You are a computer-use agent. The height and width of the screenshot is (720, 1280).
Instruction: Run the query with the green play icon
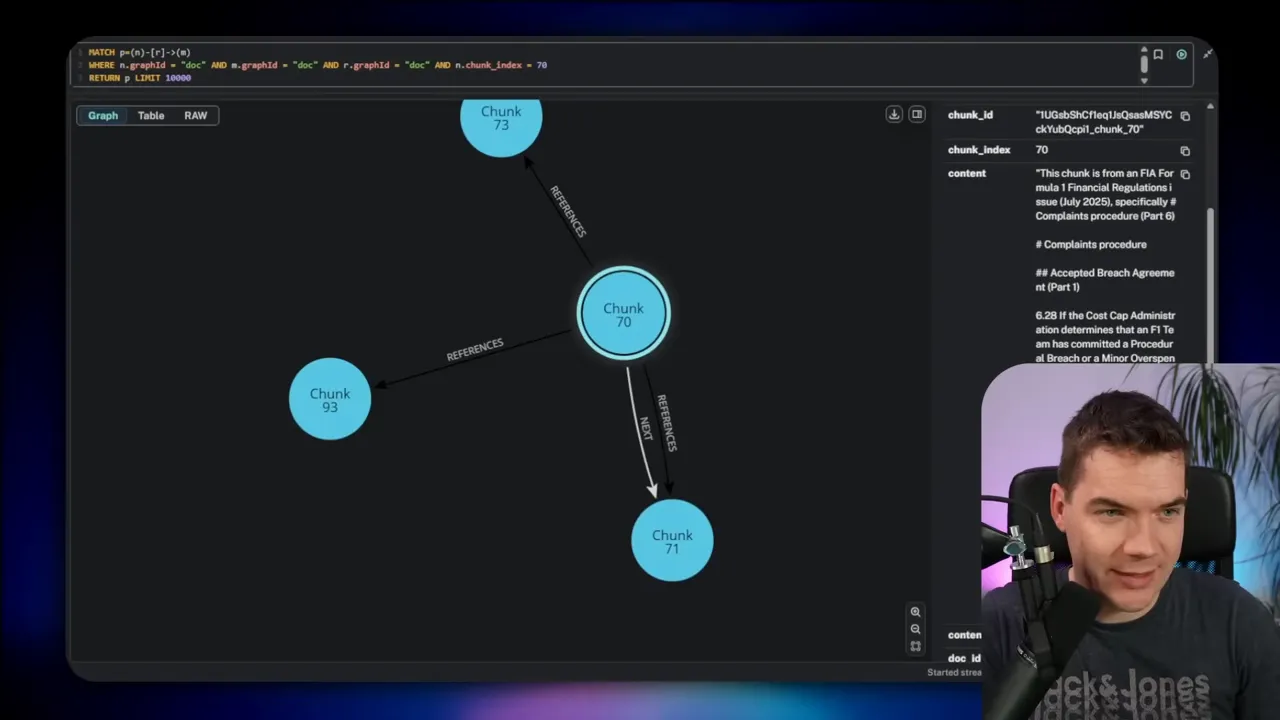[x=1181, y=55]
